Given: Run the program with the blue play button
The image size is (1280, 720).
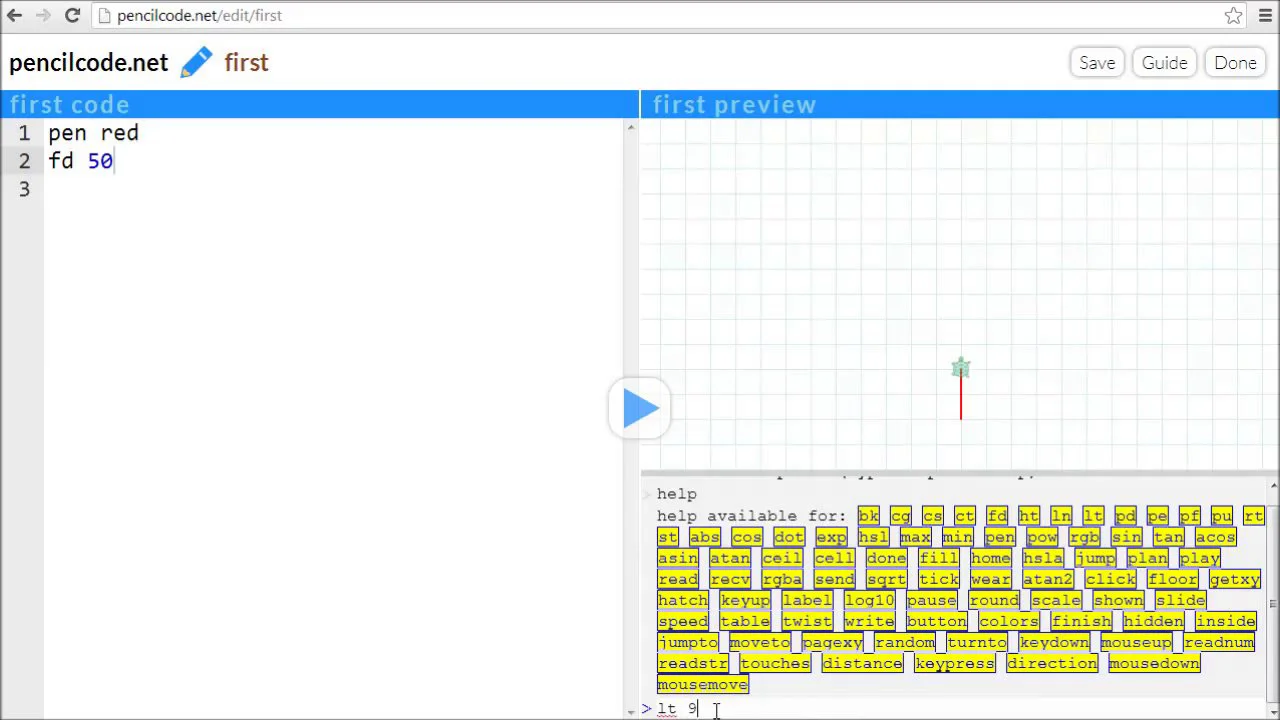Looking at the screenshot, I should tap(640, 408).
